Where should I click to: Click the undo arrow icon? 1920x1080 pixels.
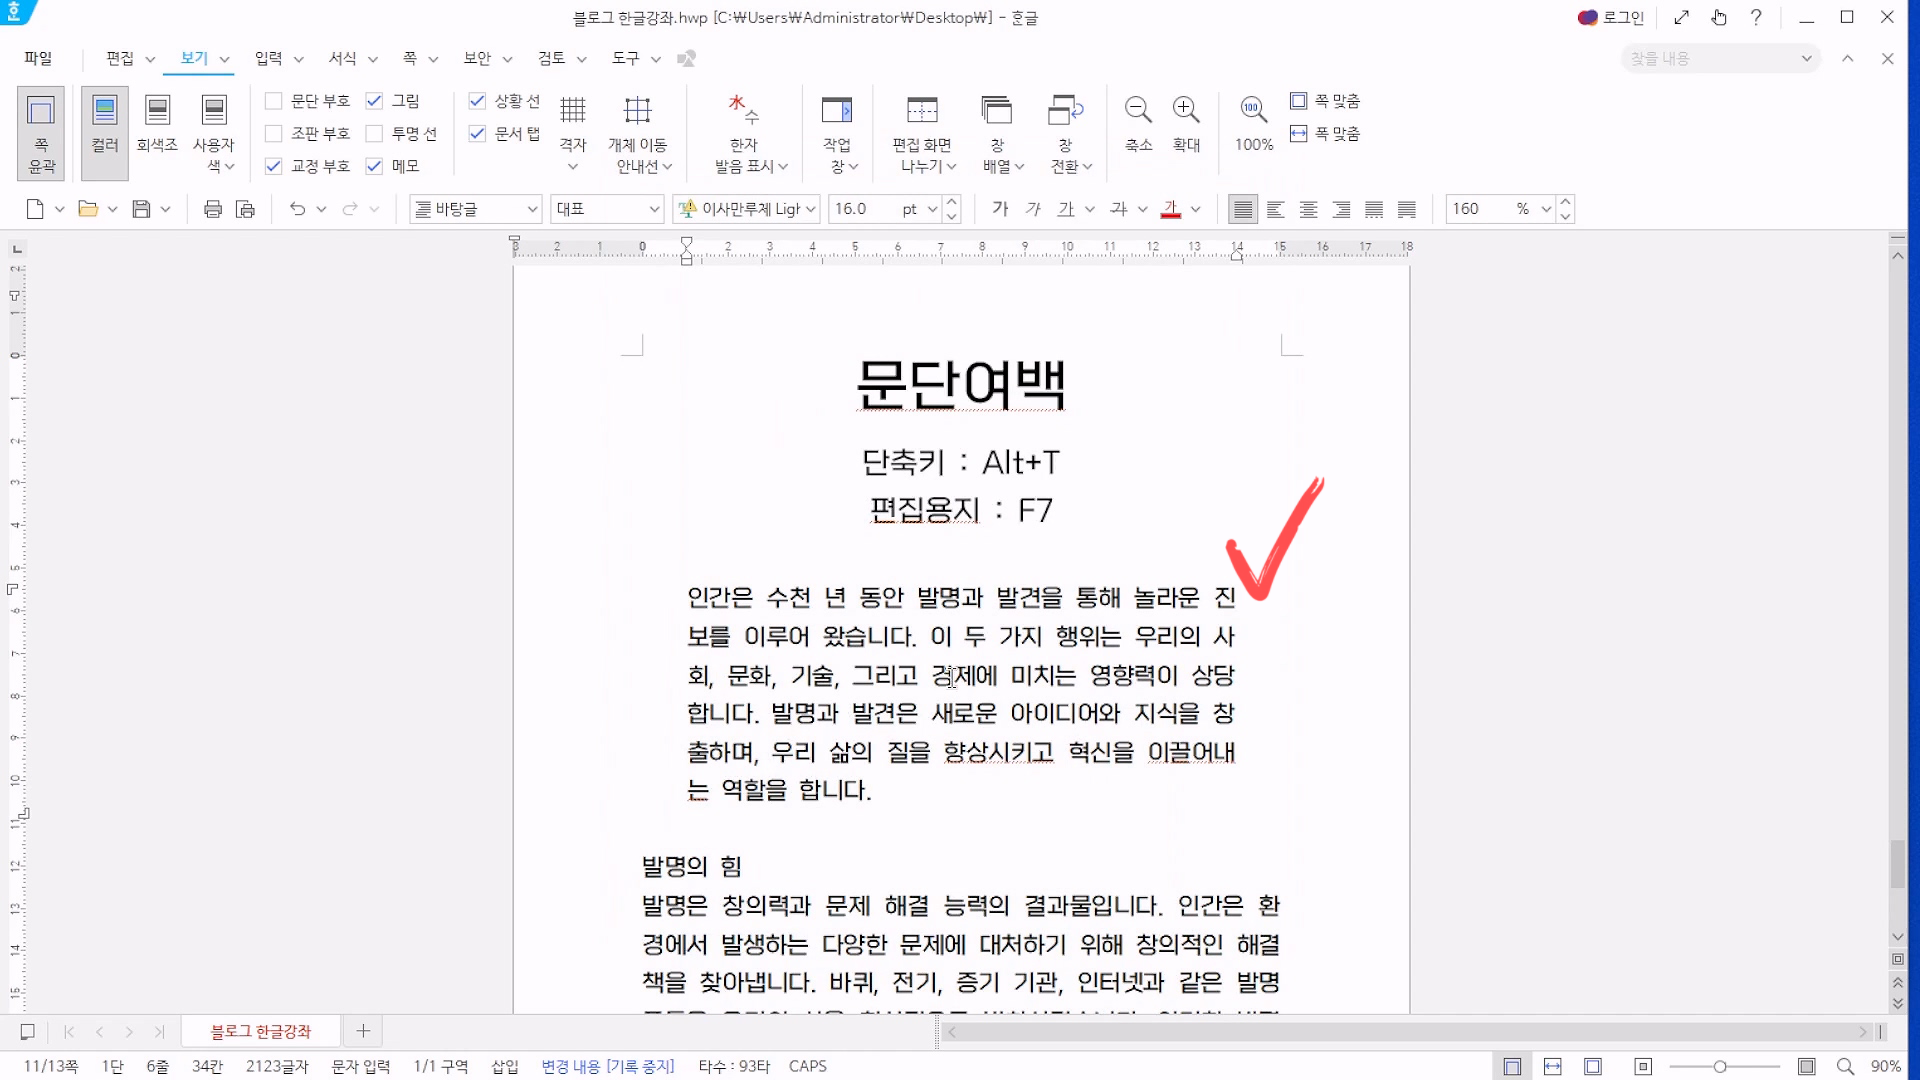(x=297, y=209)
